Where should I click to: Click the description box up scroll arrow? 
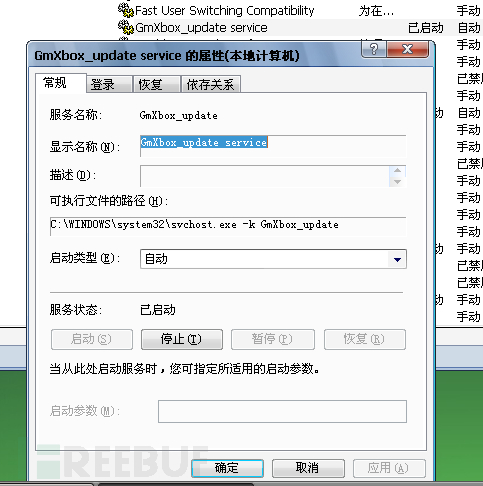[x=397, y=170]
